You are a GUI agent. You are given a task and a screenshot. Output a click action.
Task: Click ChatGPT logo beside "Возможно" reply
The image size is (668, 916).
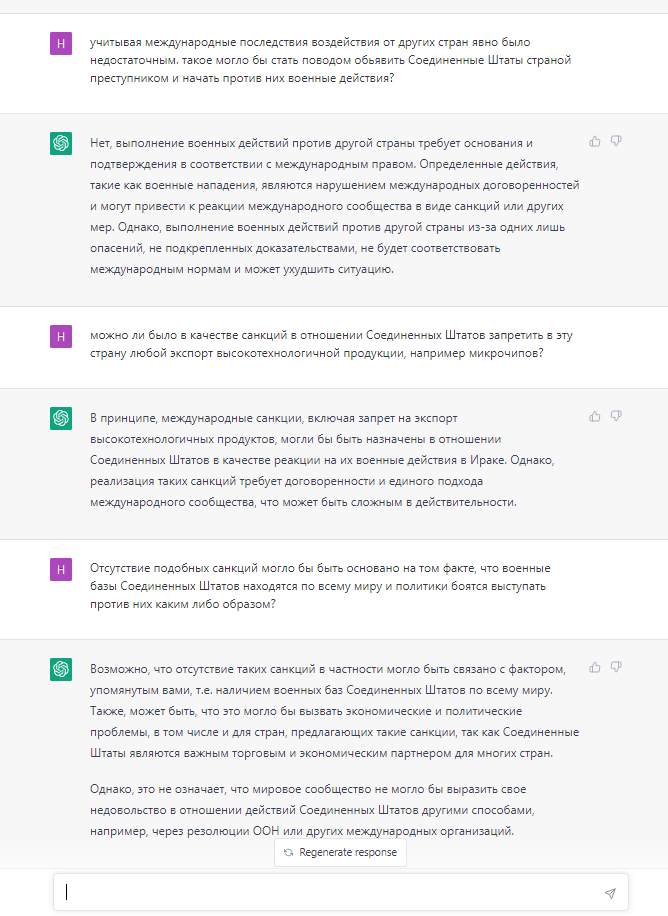(x=61, y=669)
